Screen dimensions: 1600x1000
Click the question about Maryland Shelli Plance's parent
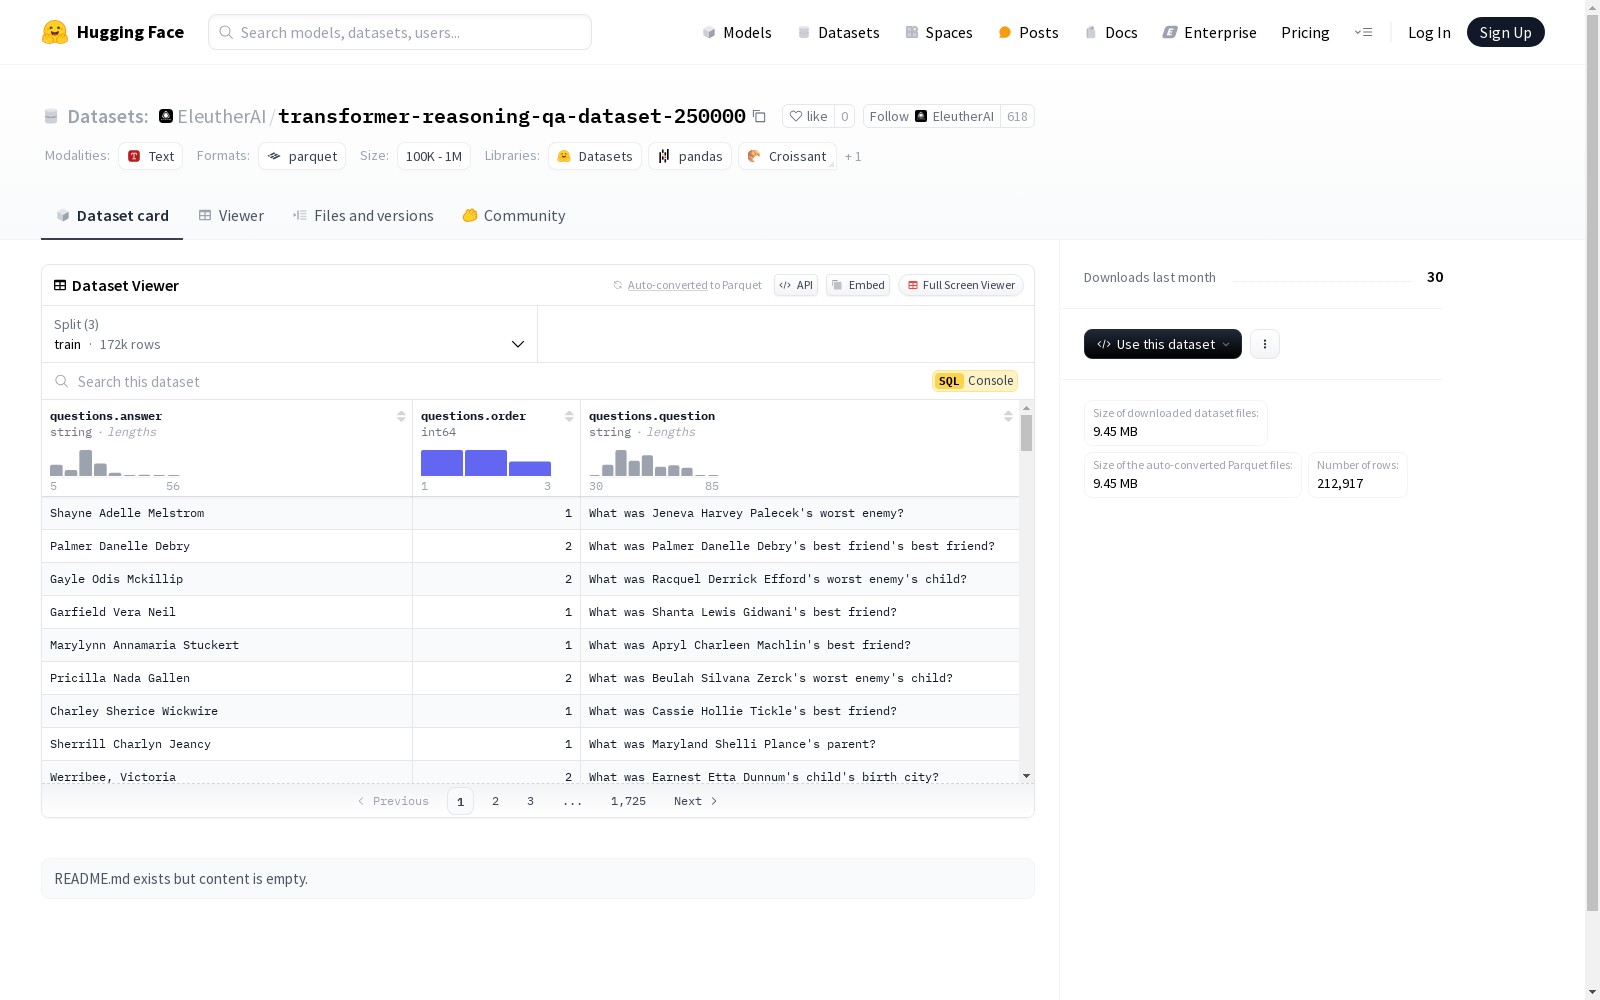tap(800, 744)
